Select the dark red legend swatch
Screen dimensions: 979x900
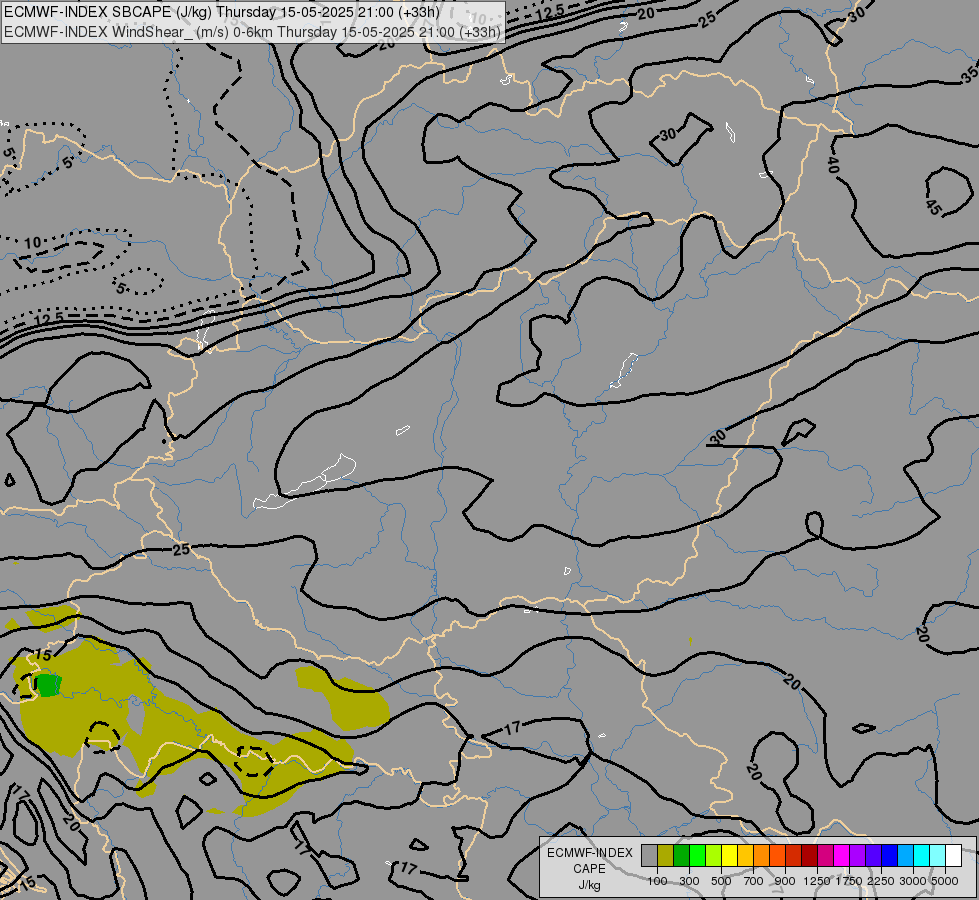tap(810, 855)
